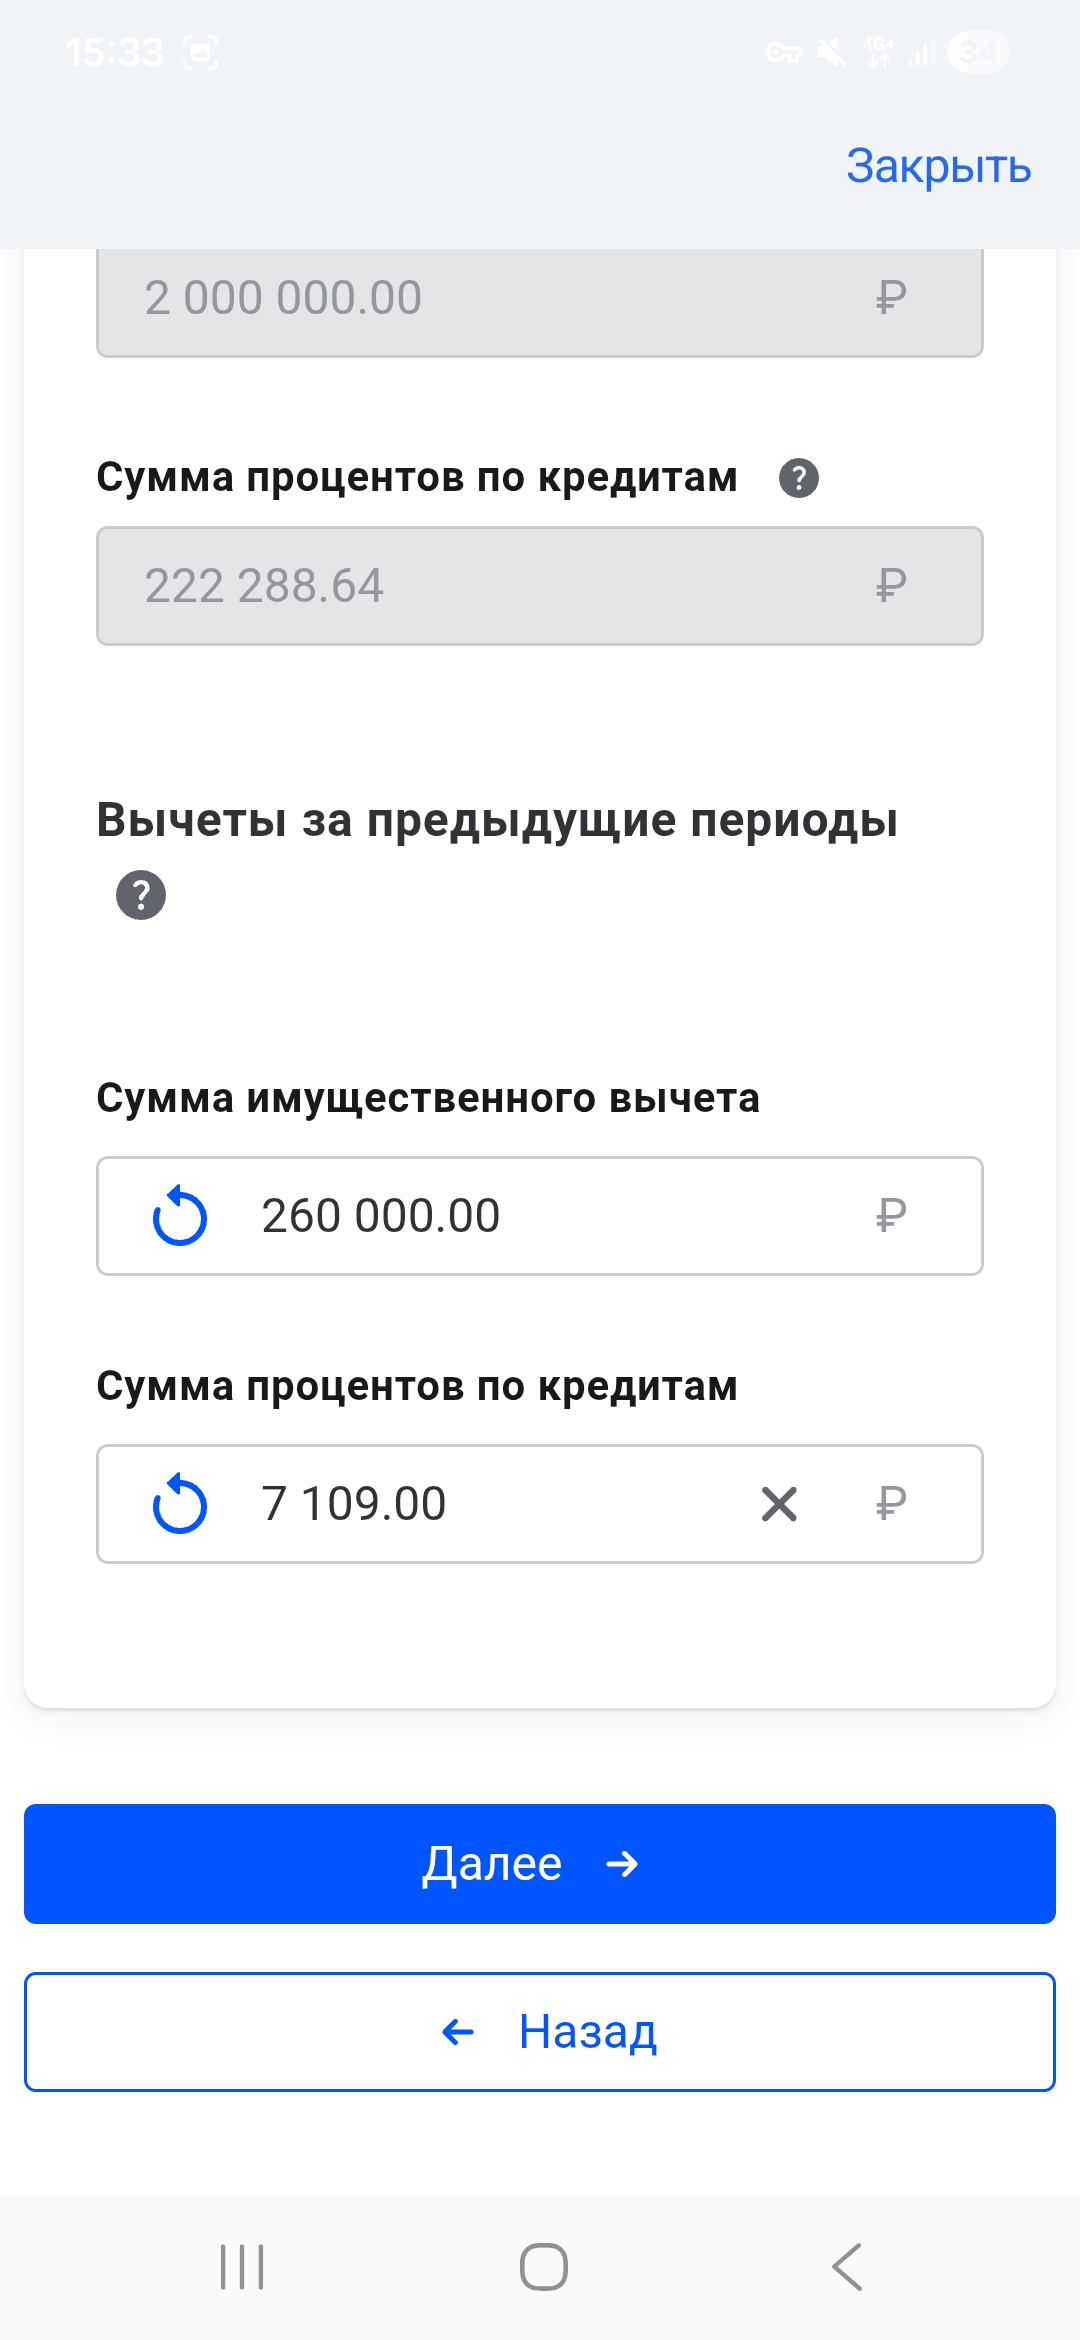Tap help icon beside top 'Сумма процентов по кредитам'
Screen dimensions: 1080x2340
coord(799,478)
